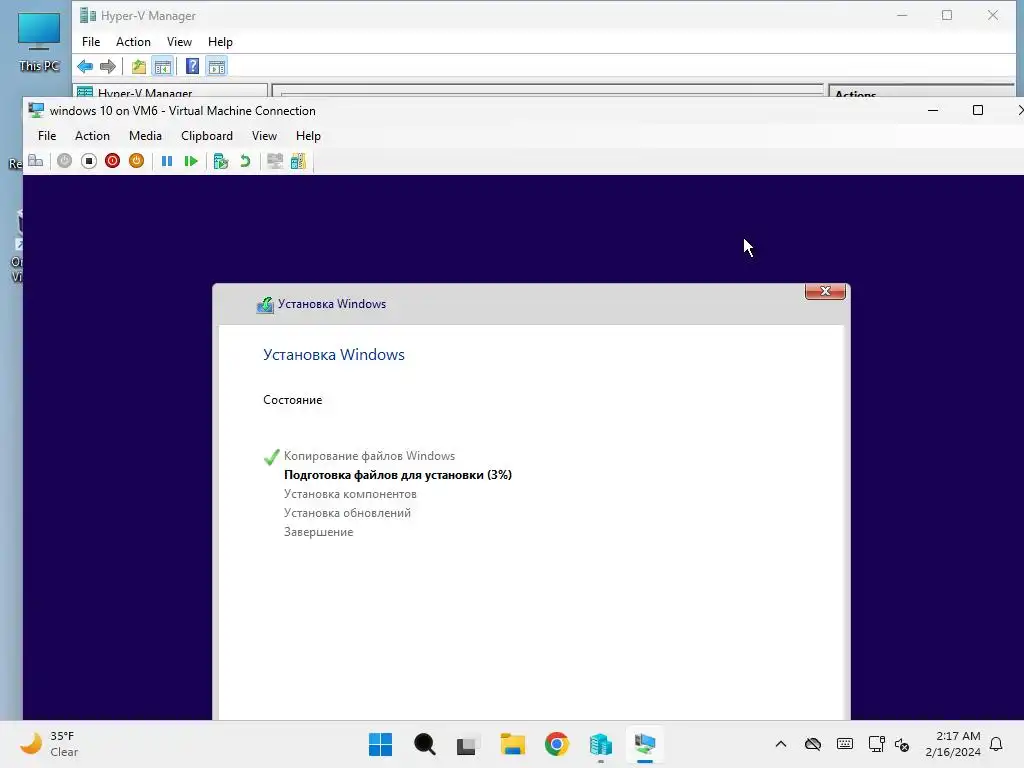Click 'Установка компонентов' step text

(x=350, y=494)
